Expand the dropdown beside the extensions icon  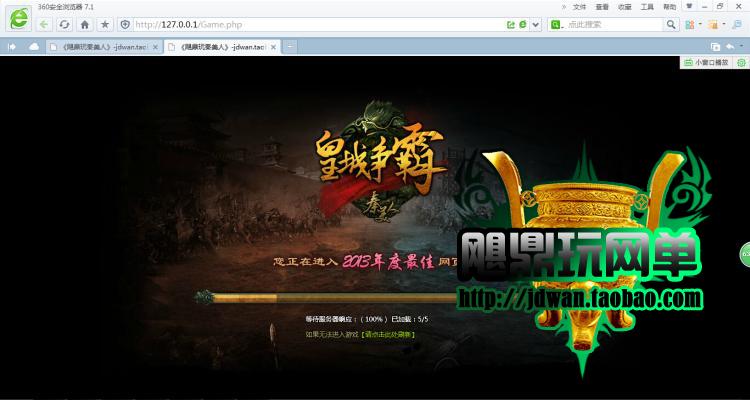click(x=700, y=24)
